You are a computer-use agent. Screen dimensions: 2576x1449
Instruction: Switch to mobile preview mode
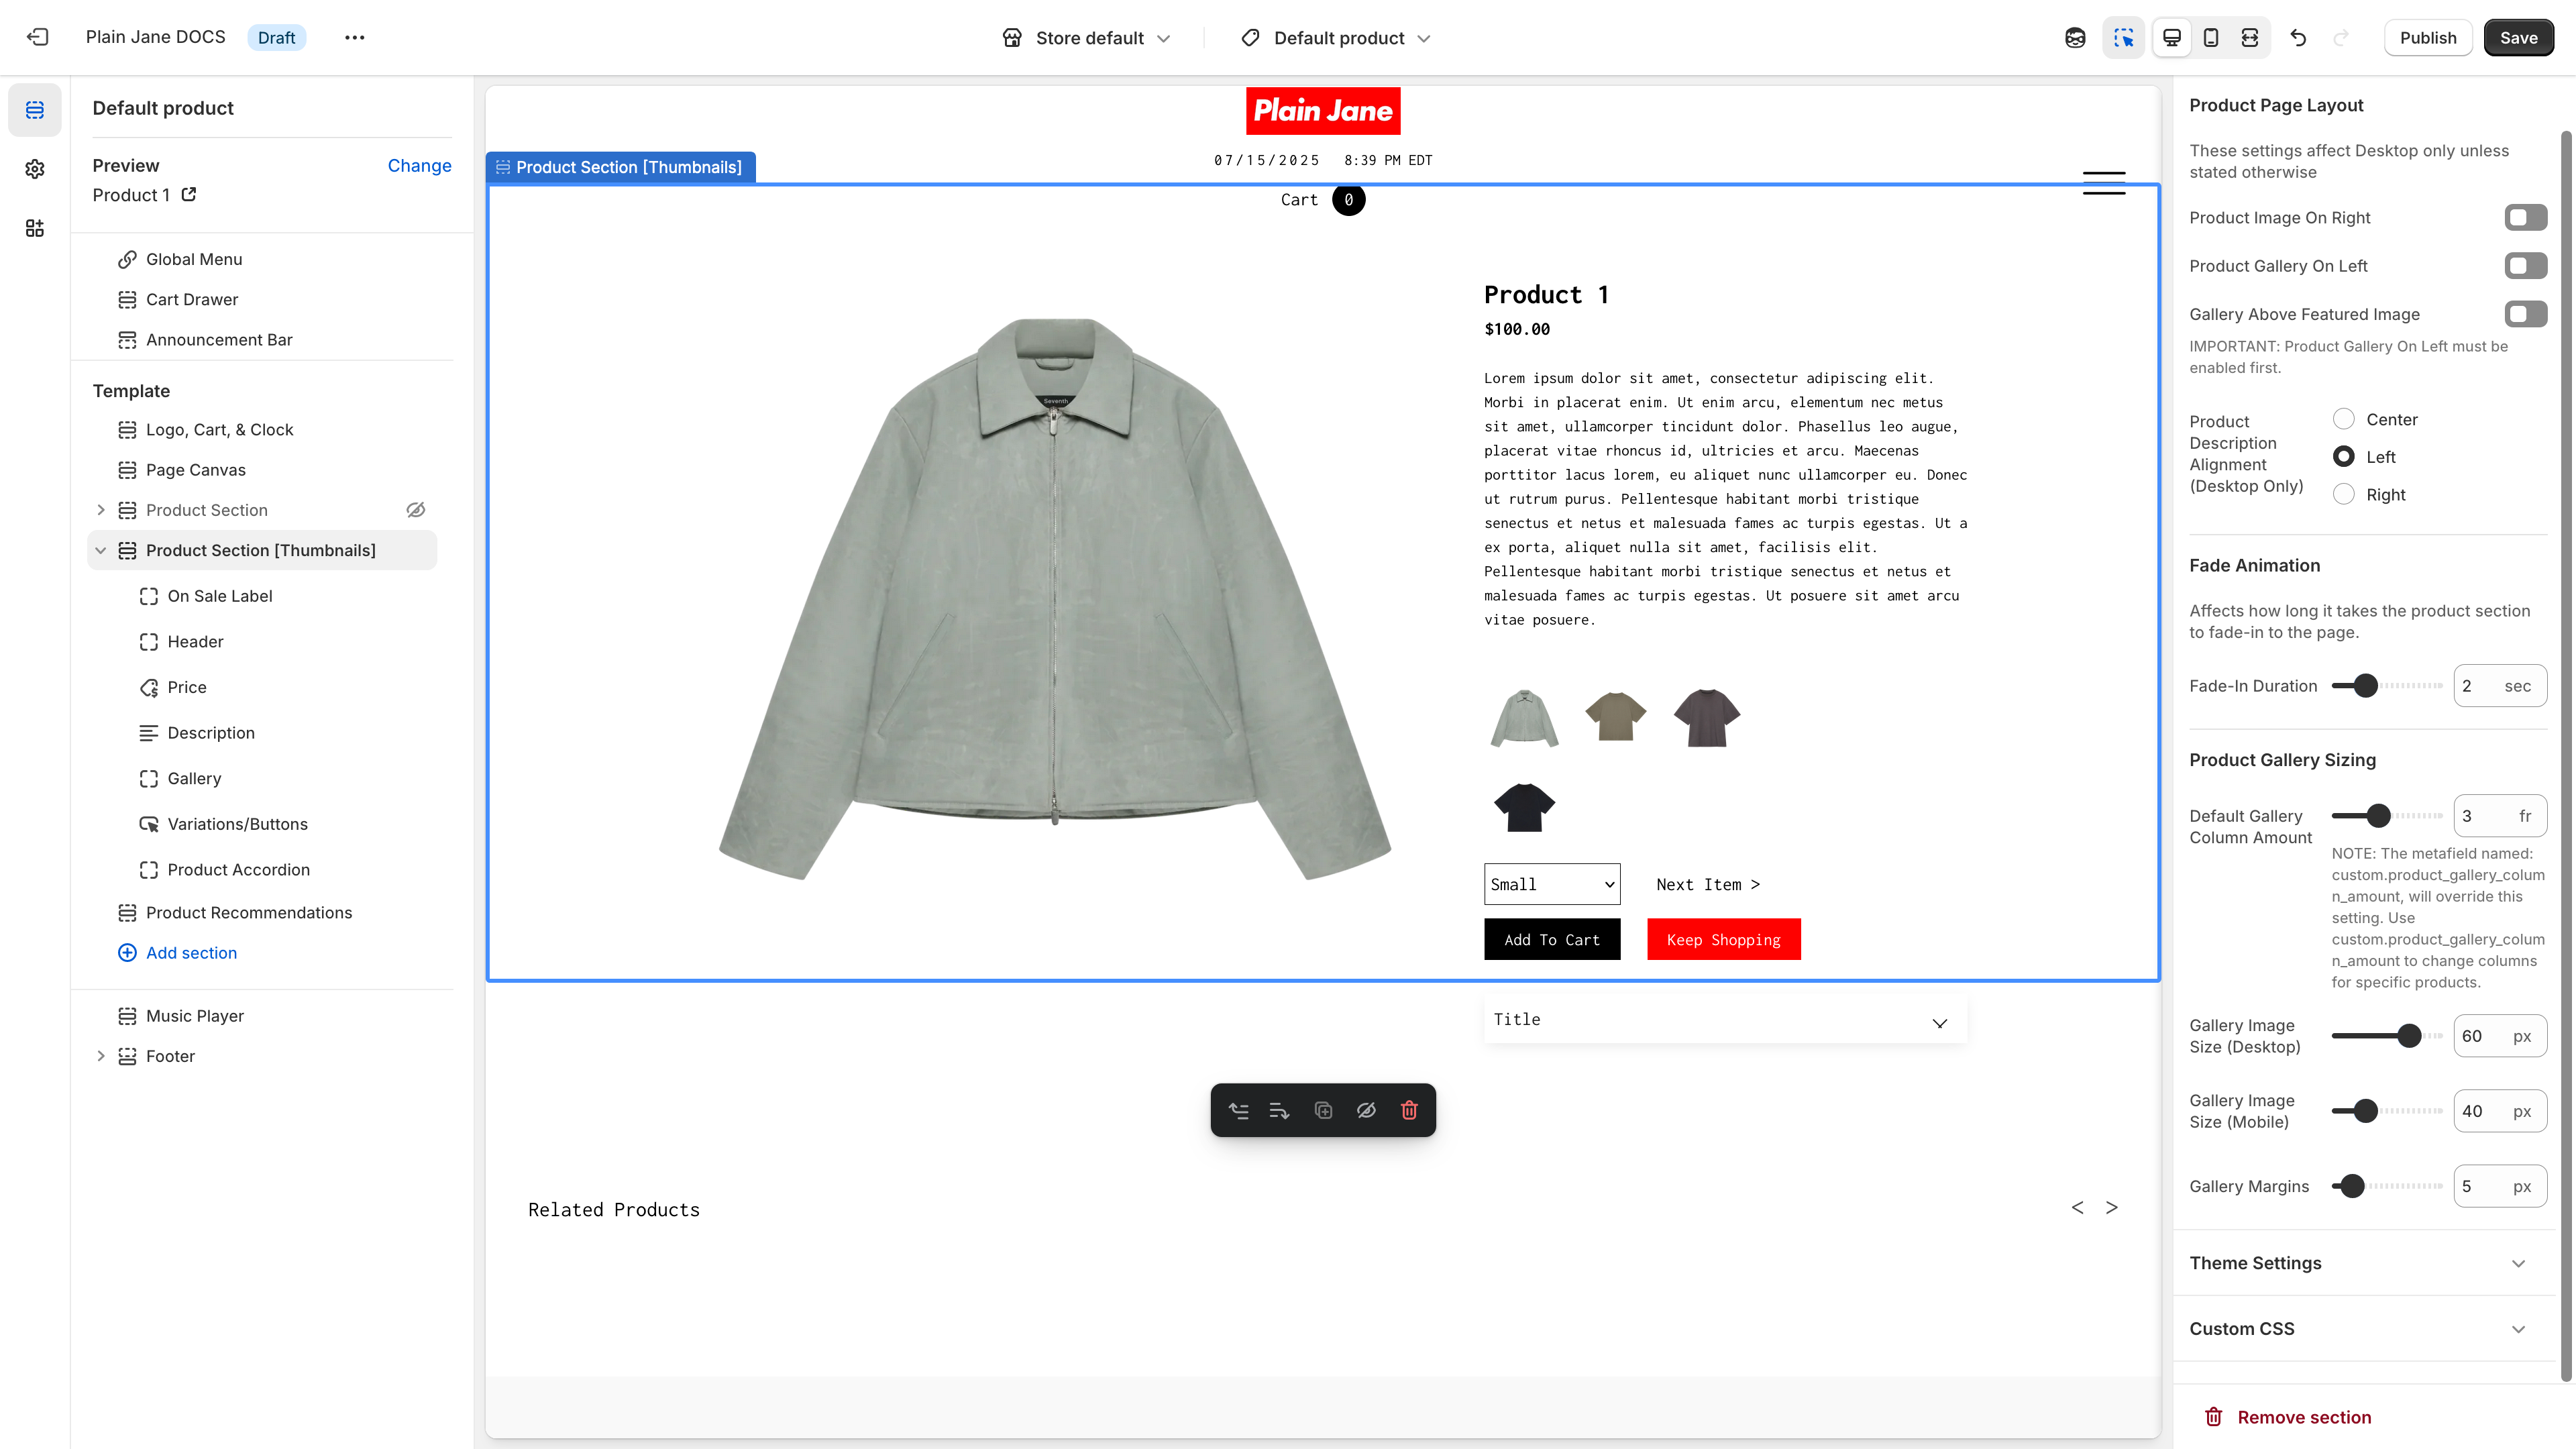click(2210, 37)
